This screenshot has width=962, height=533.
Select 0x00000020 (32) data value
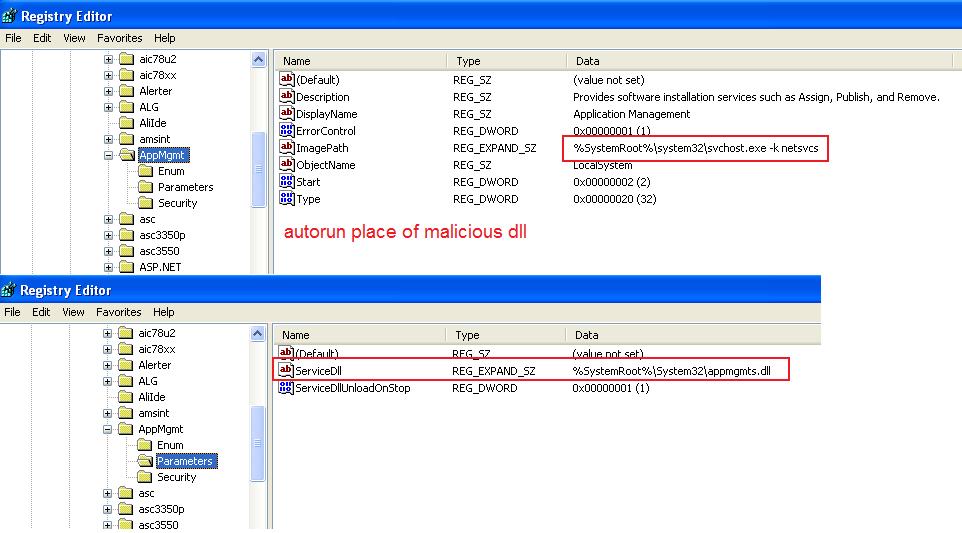click(614, 199)
